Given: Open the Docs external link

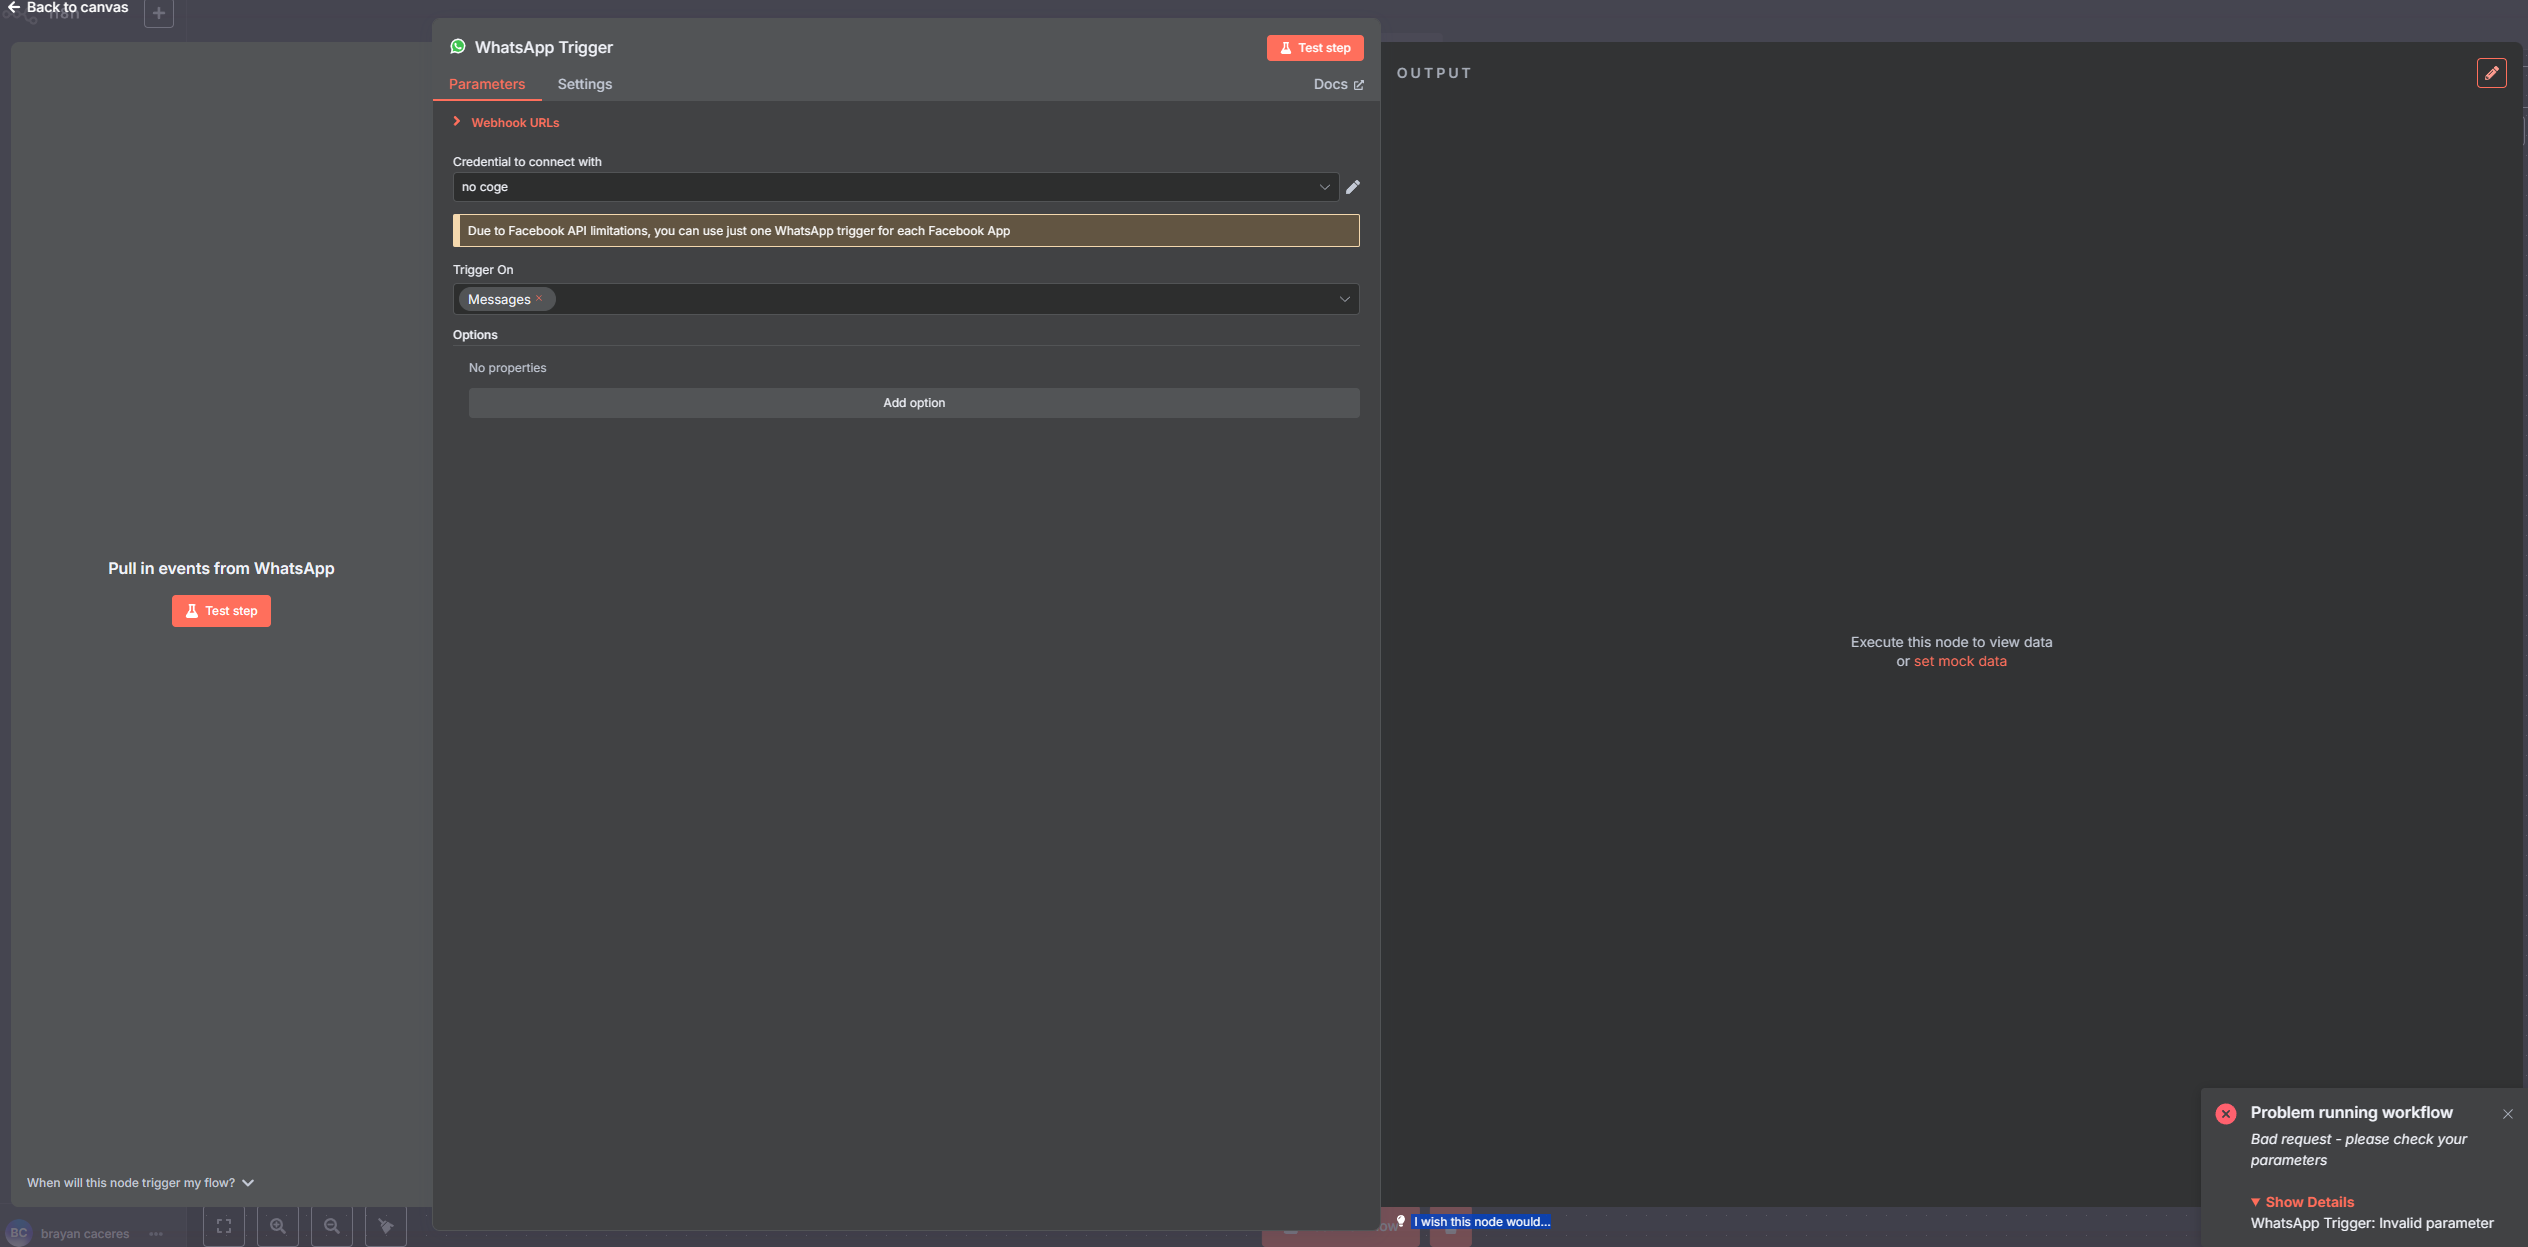Looking at the screenshot, I should (1338, 84).
